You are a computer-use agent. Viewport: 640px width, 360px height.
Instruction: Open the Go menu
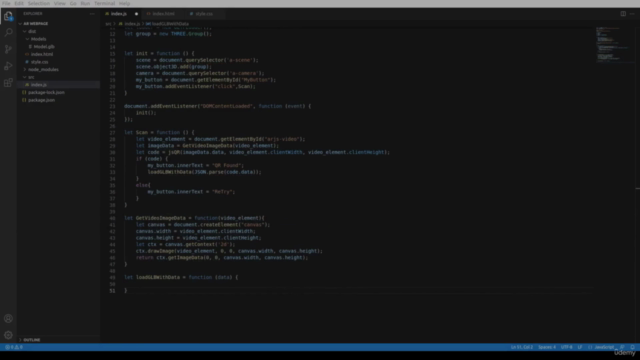(73, 4)
